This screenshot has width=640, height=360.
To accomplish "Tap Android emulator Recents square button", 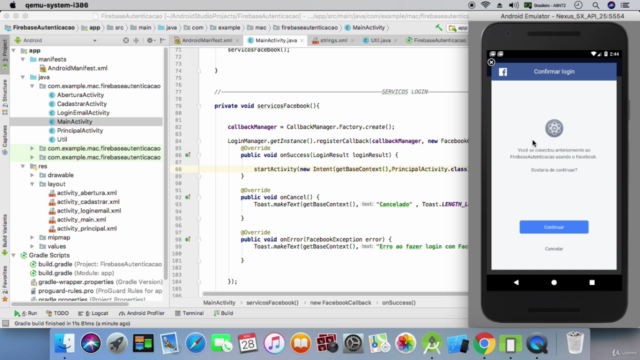I will (592, 282).
